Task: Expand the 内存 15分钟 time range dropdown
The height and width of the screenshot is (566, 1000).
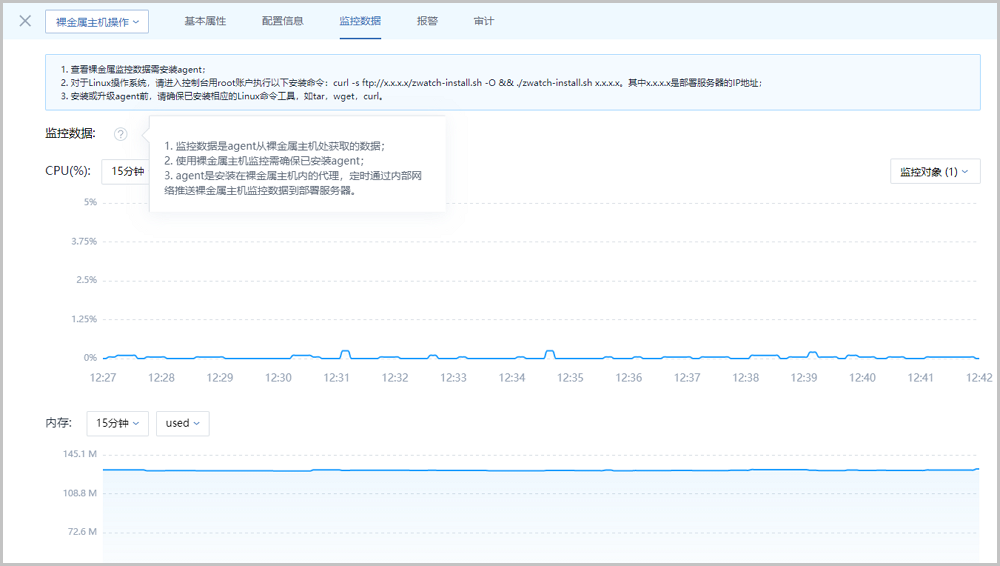Action: (x=118, y=423)
